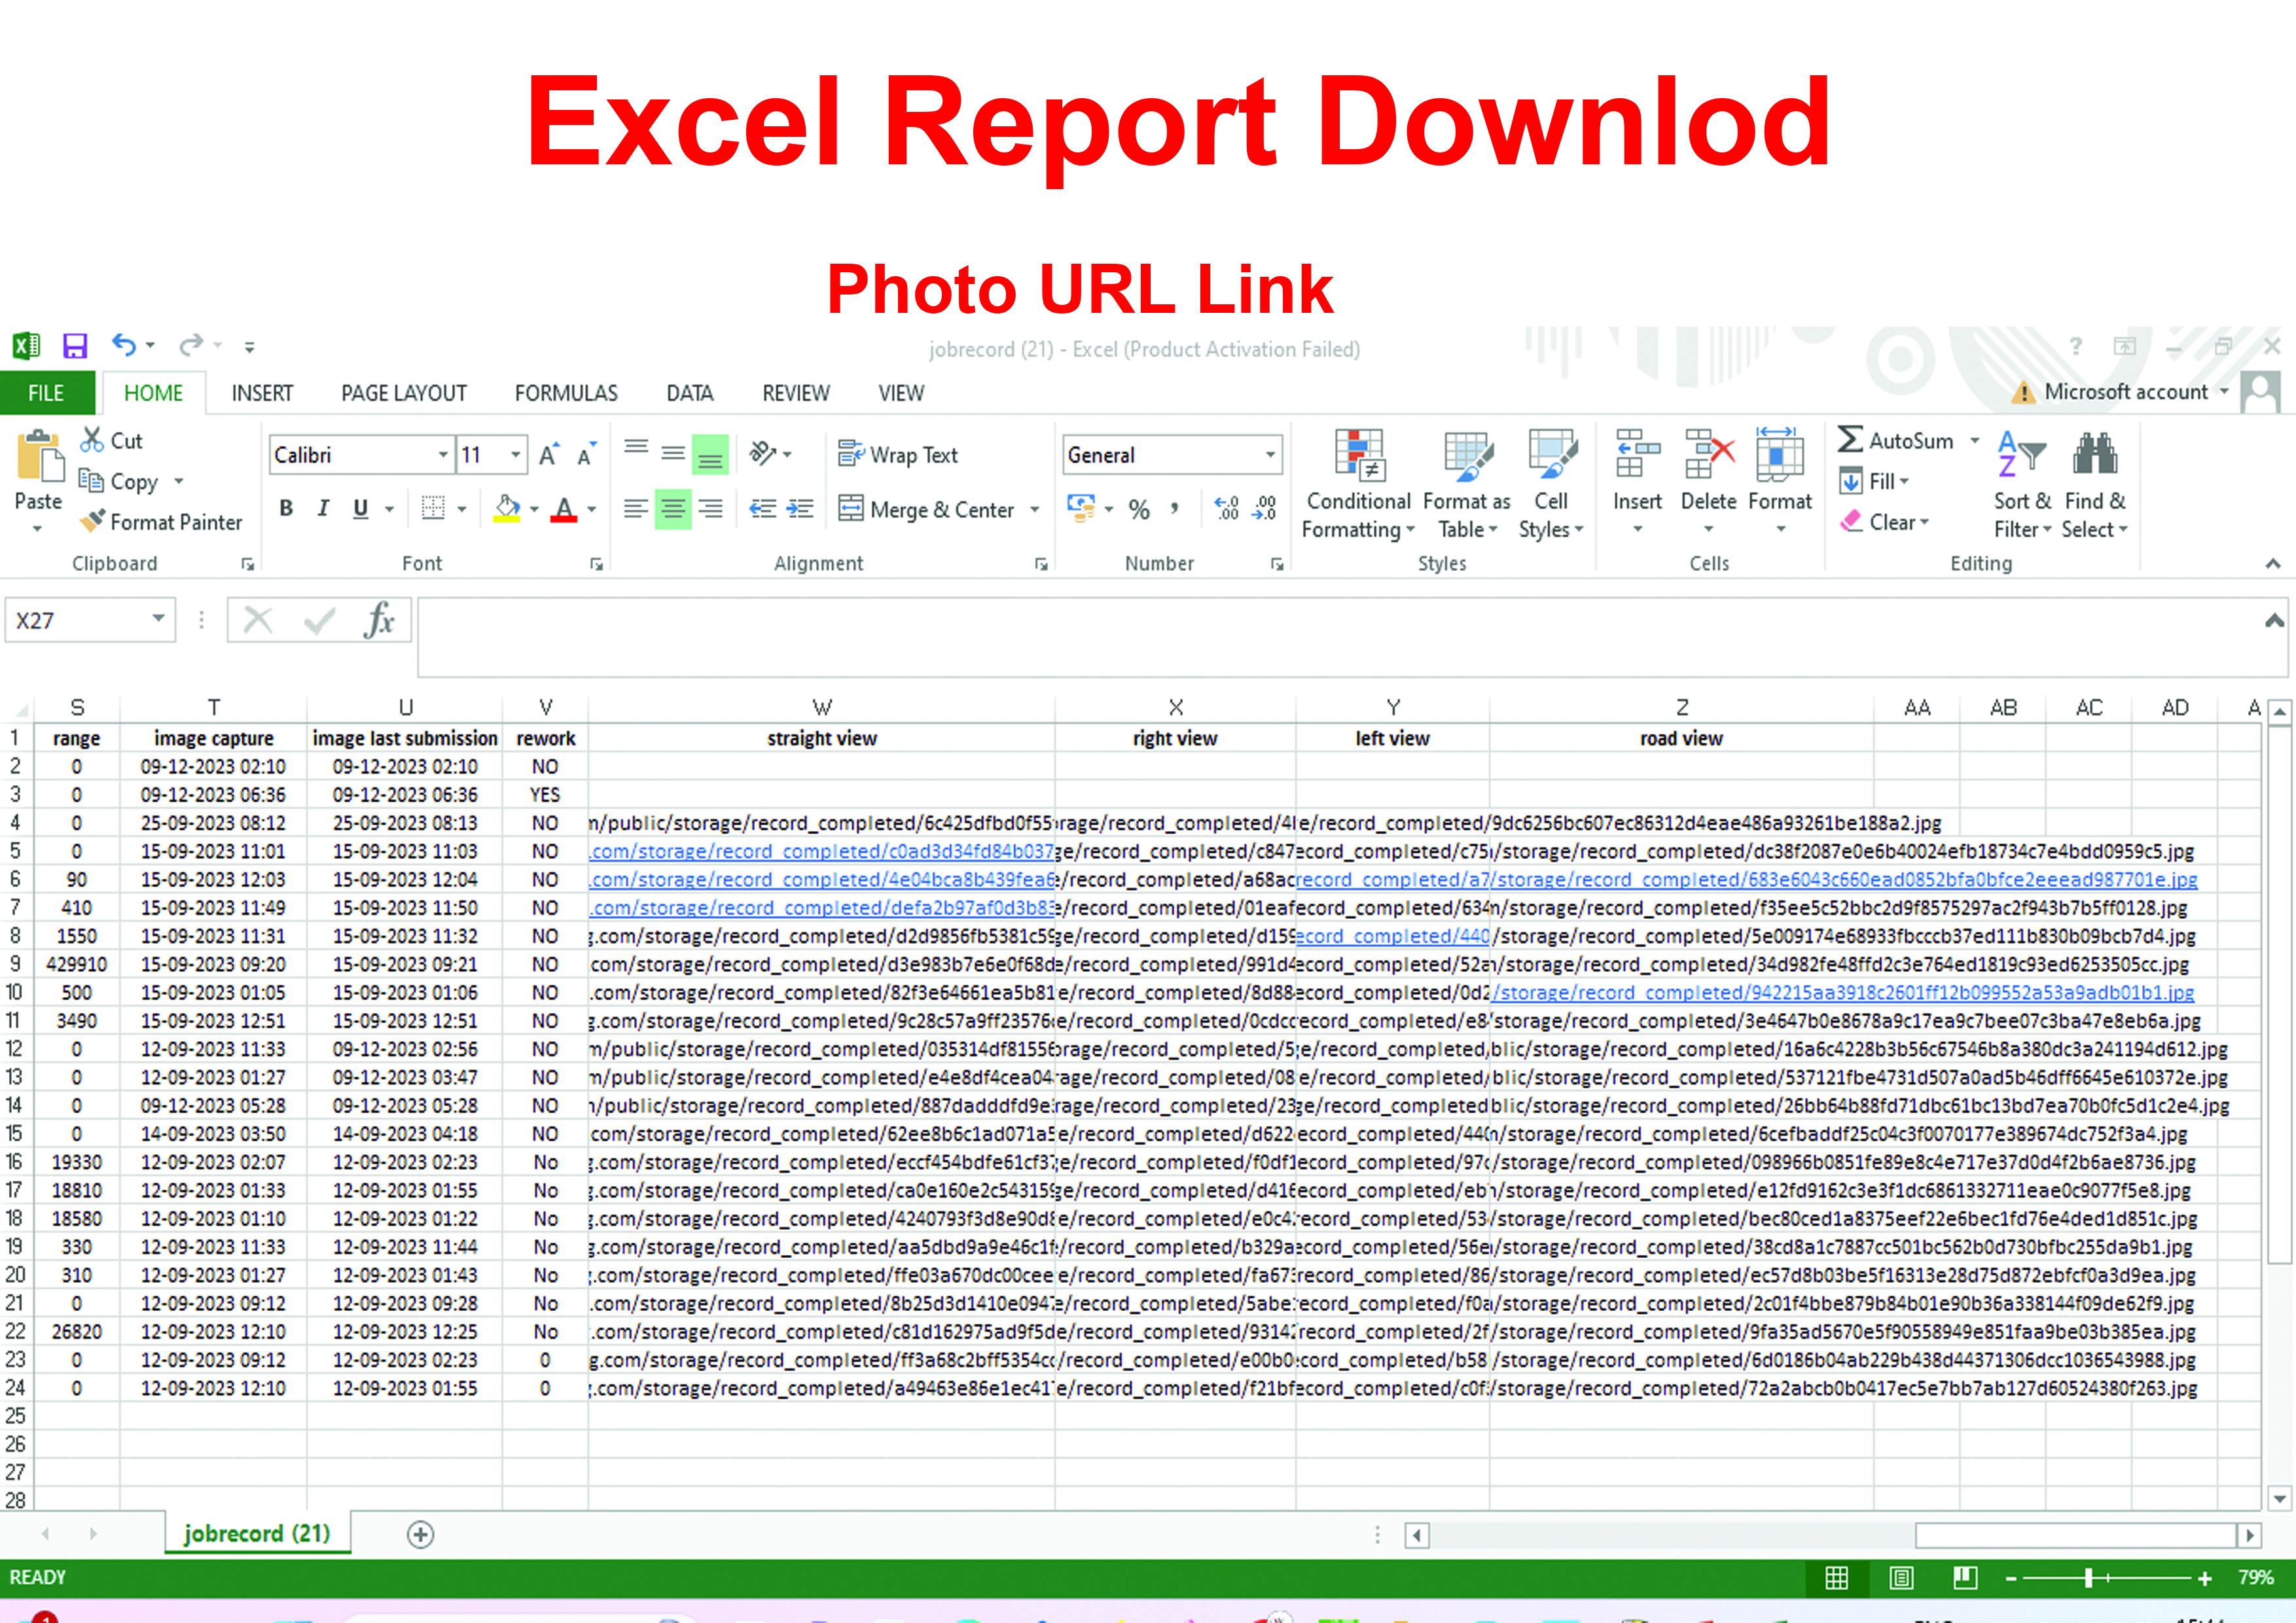
Task: Decrease font size with small A
Action: pos(587,455)
